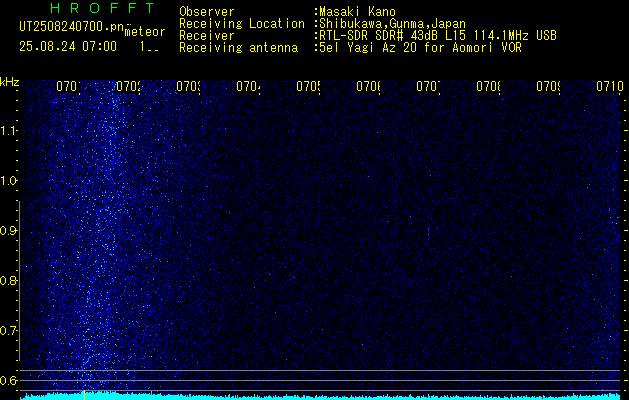The image size is (629, 400).
Task: Click the observer name Masaki Kano
Action: click(357, 12)
